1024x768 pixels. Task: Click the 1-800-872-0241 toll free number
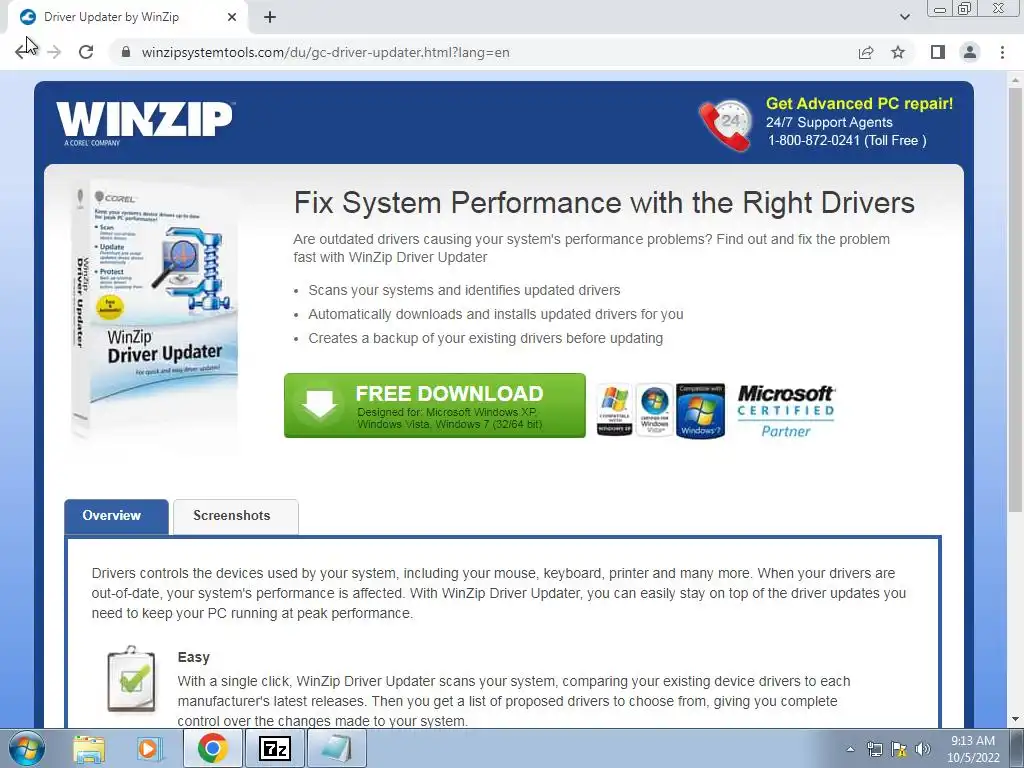pos(847,140)
